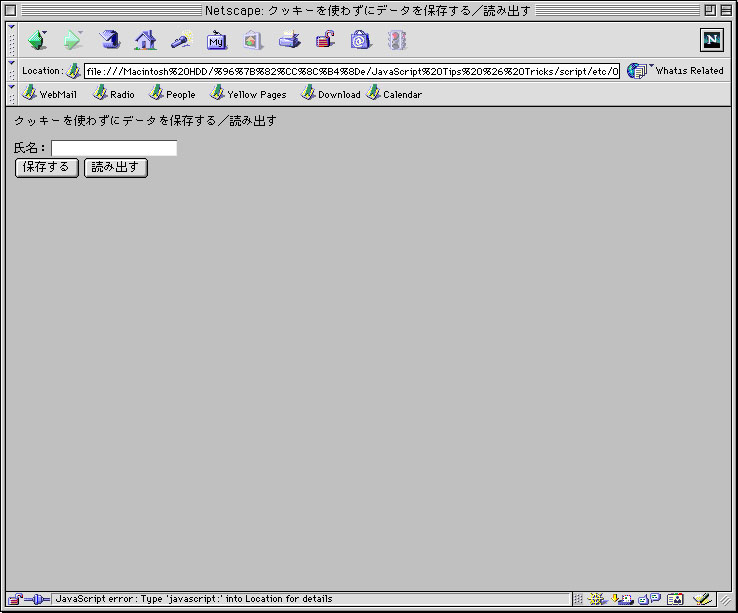This screenshot has width=738, height=613.
Task: Open the Inbox from the component bar
Action: (x=622, y=599)
